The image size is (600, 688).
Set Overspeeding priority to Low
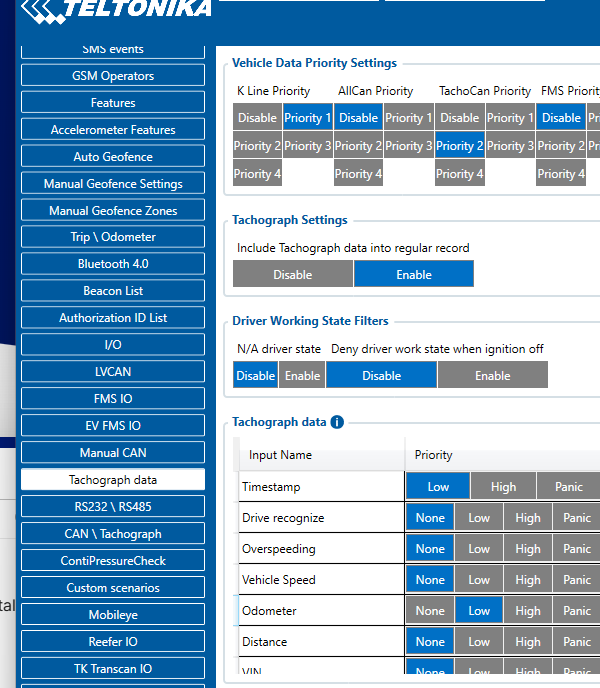(479, 548)
